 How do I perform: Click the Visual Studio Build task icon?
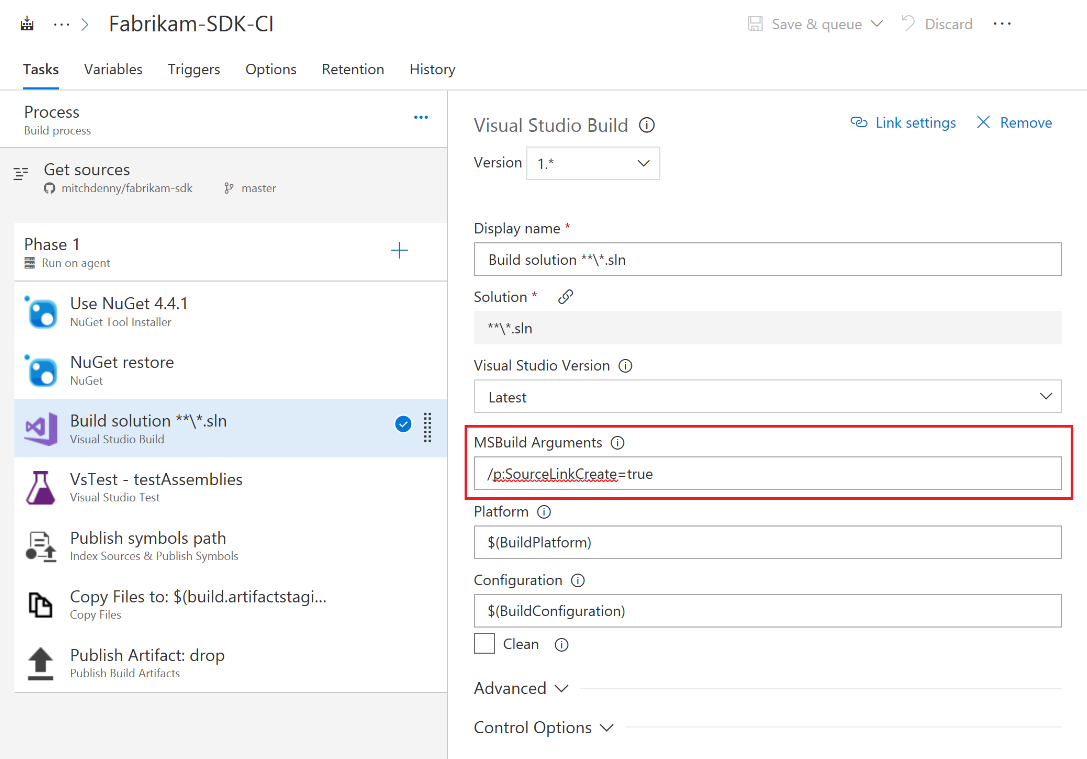(x=41, y=428)
